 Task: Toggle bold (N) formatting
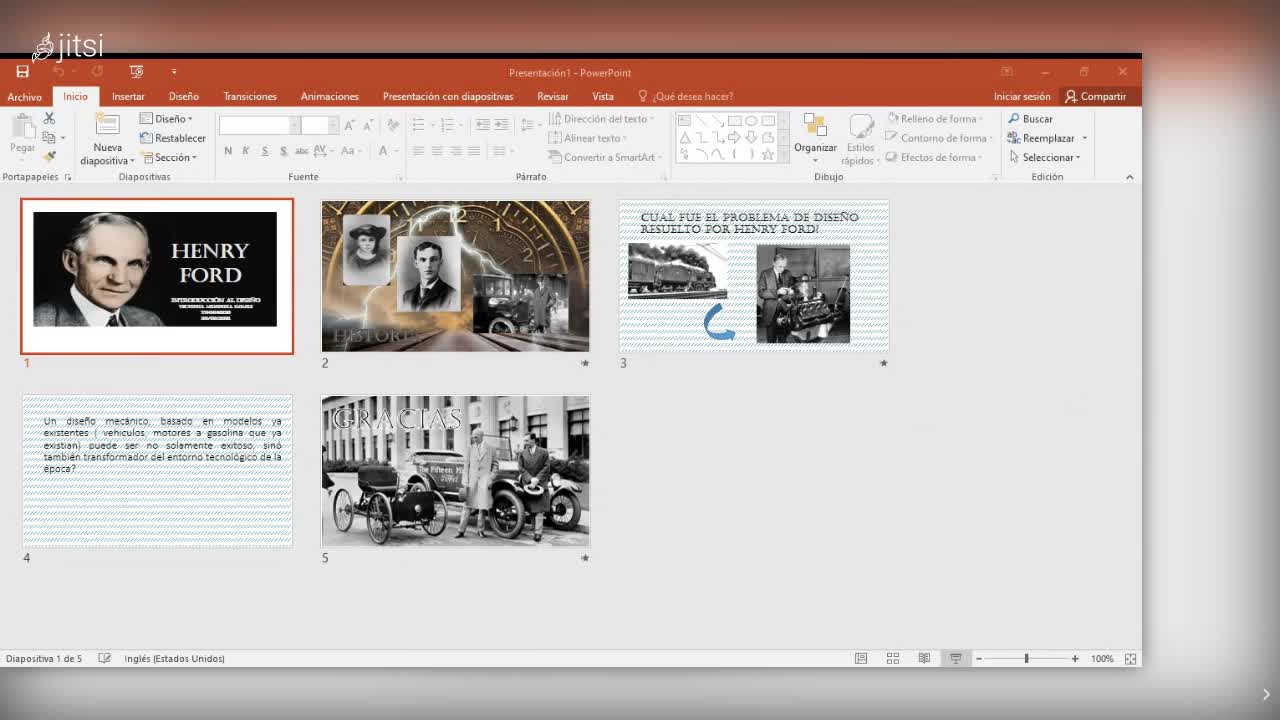click(228, 151)
